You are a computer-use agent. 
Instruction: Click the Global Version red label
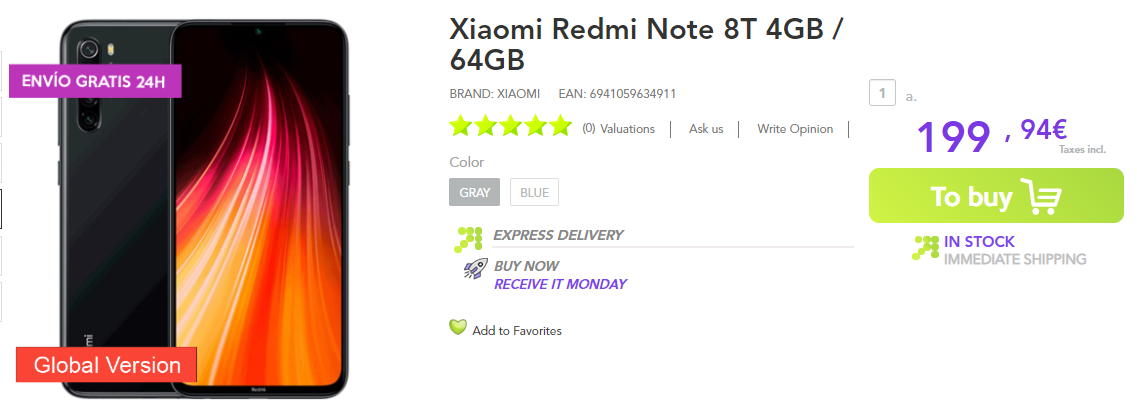tap(107, 365)
